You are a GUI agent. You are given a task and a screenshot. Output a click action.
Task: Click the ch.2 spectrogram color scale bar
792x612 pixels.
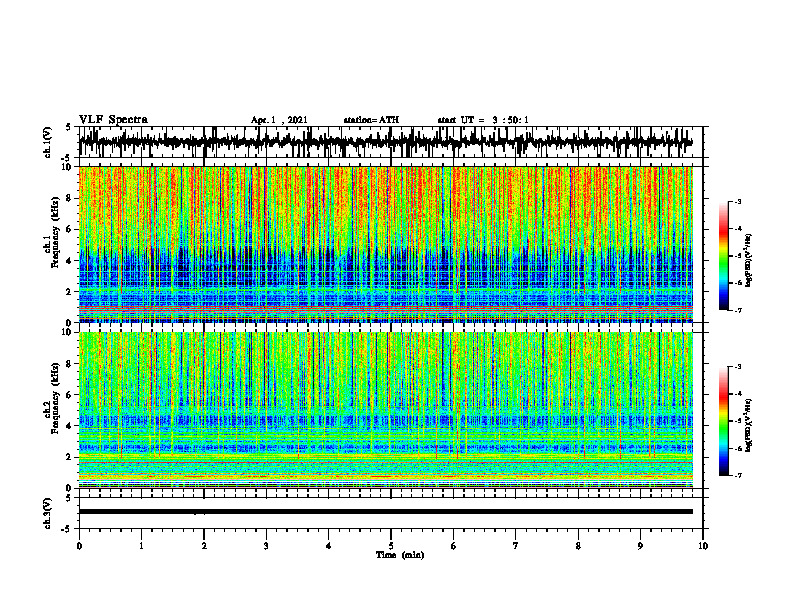click(x=723, y=421)
